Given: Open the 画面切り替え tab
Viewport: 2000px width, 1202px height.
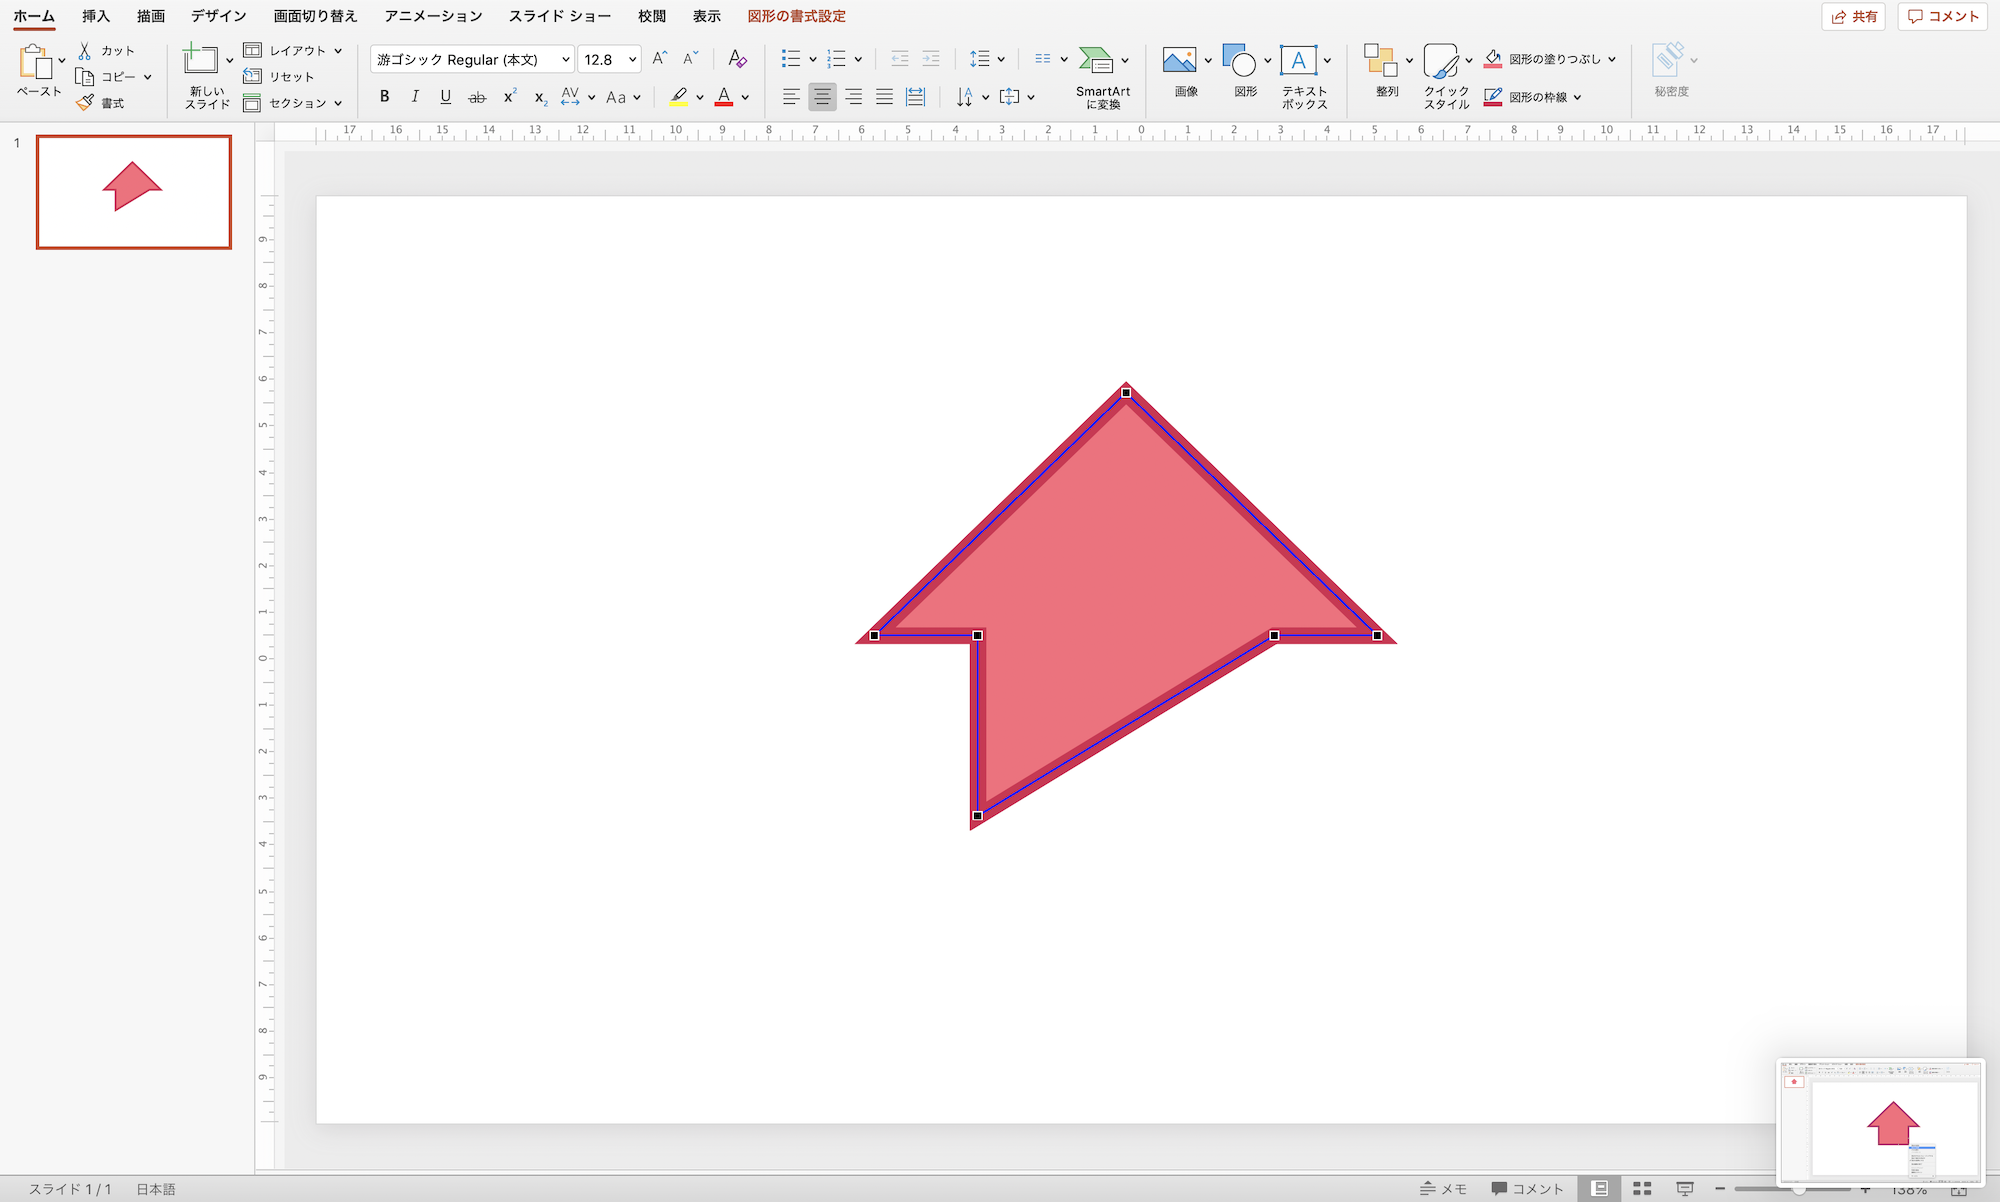Looking at the screenshot, I should (316, 16).
